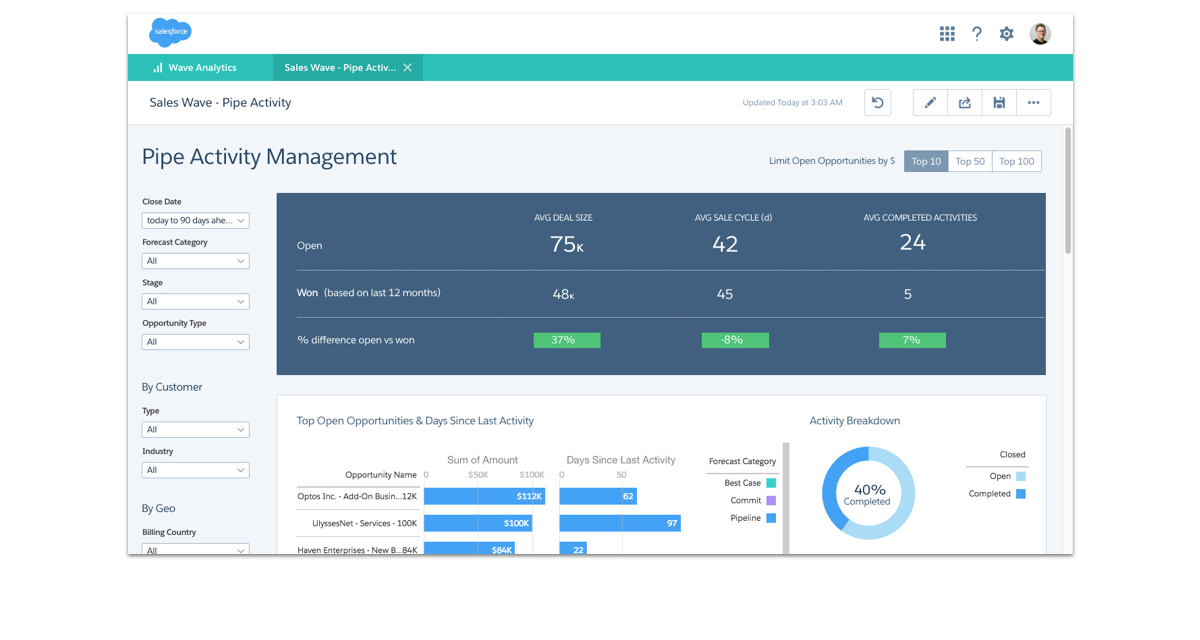
Task: Select the Top 50 limit option
Action: (970, 161)
